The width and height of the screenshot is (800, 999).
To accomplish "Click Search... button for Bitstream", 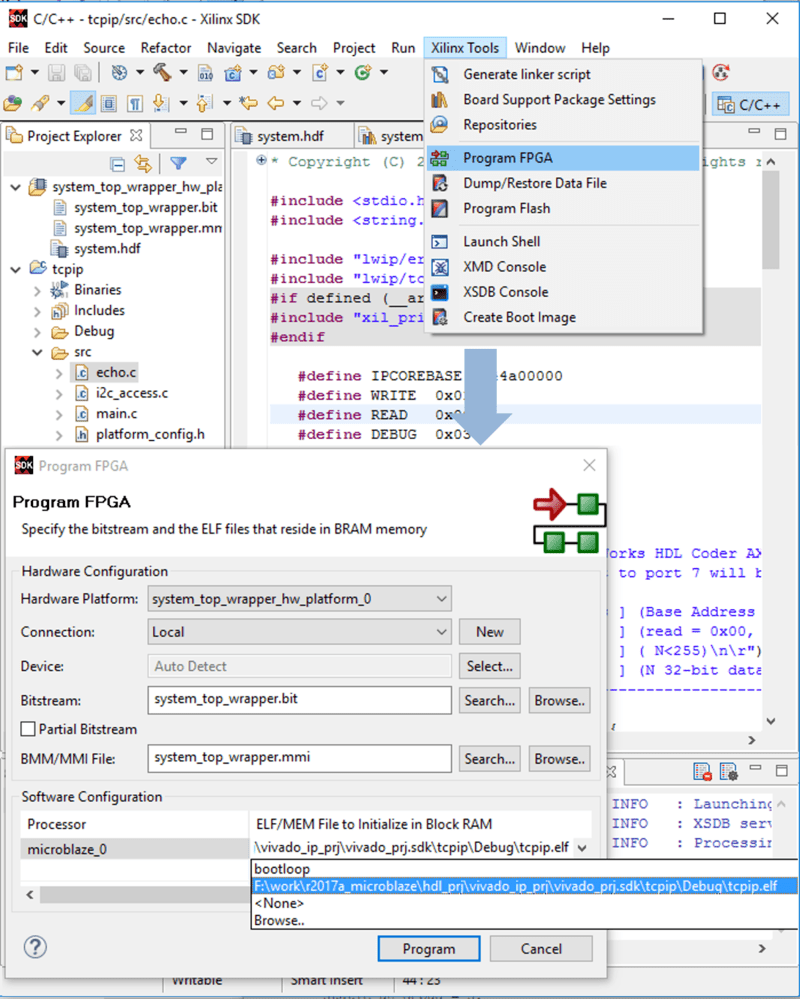I will pyautogui.click(x=490, y=701).
